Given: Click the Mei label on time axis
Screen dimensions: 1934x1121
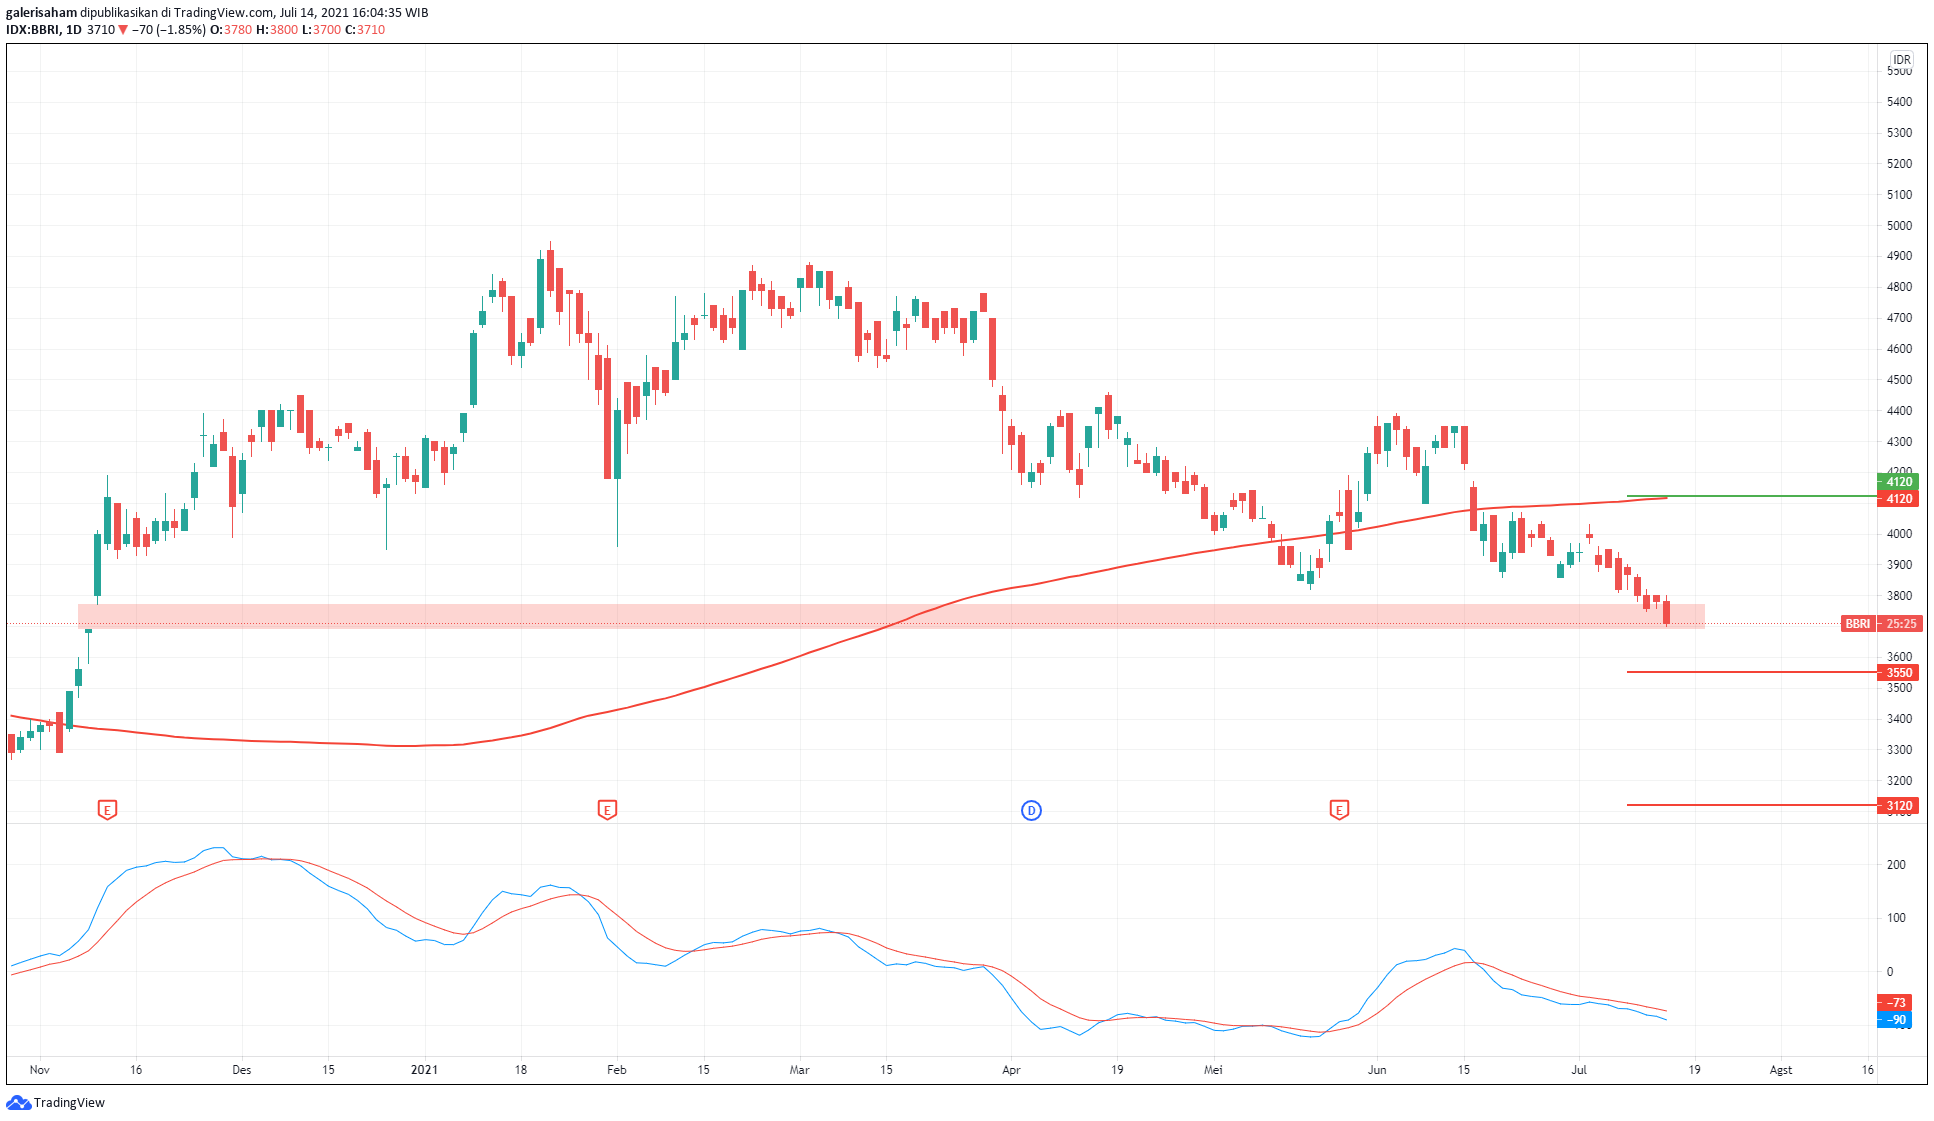Looking at the screenshot, I should pyautogui.click(x=1213, y=1069).
